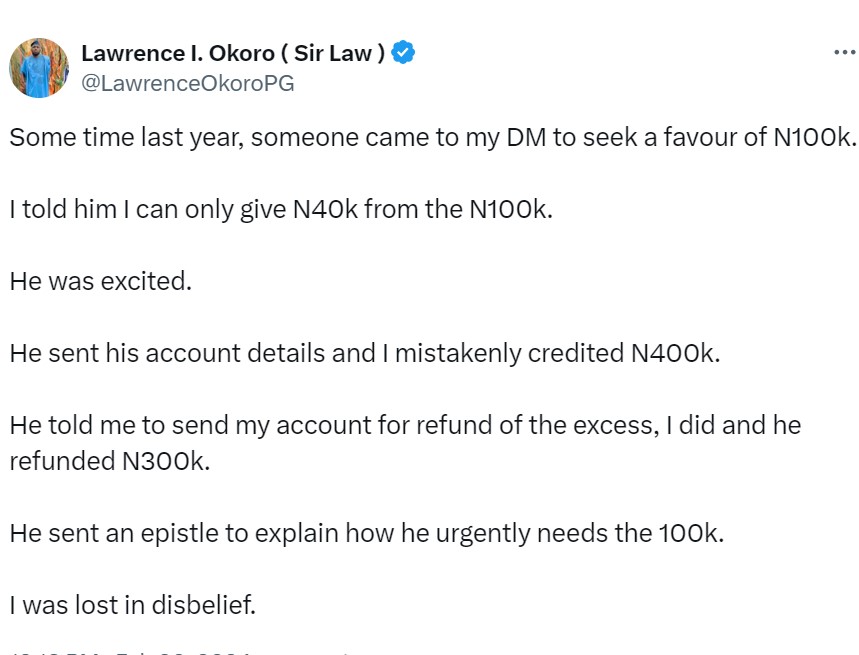Image resolution: width=859 pixels, height=655 pixels.
Task: Click the blue verified badge icon
Action: click(x=403, y=54)
